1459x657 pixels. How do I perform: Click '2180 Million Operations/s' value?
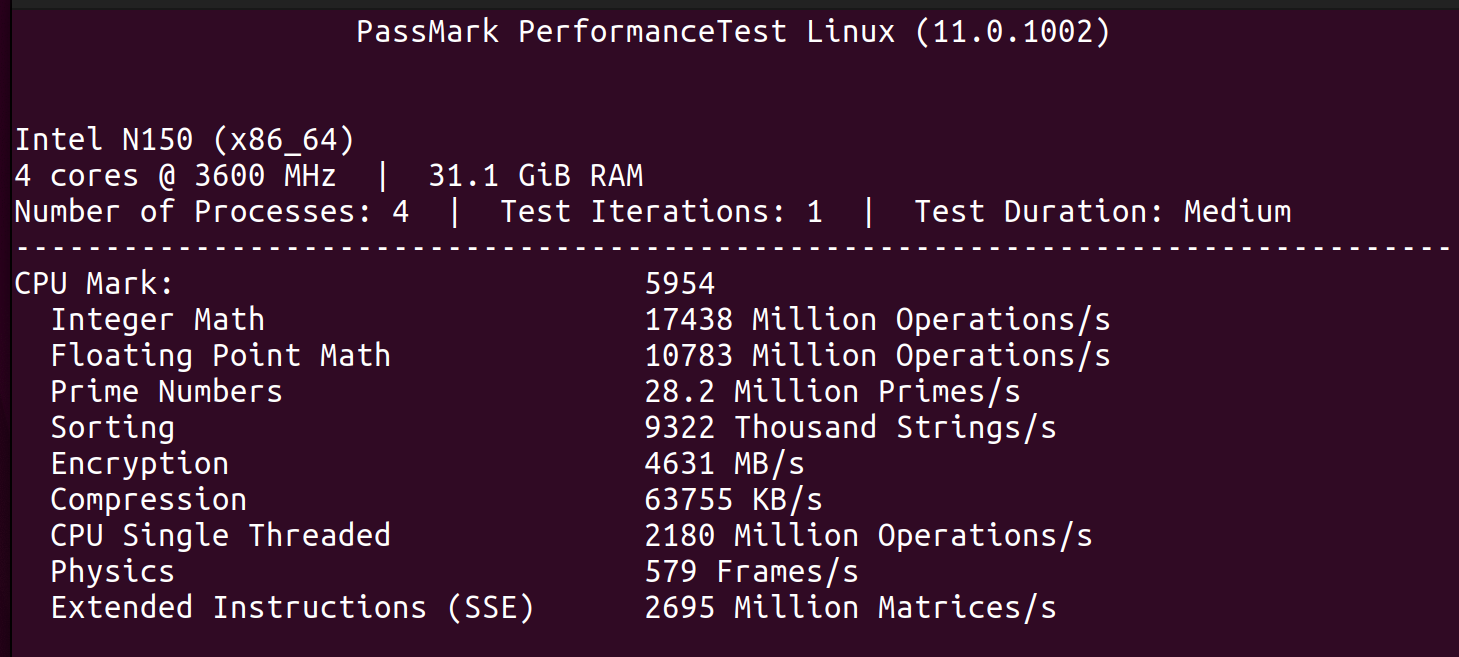[869, 536]
